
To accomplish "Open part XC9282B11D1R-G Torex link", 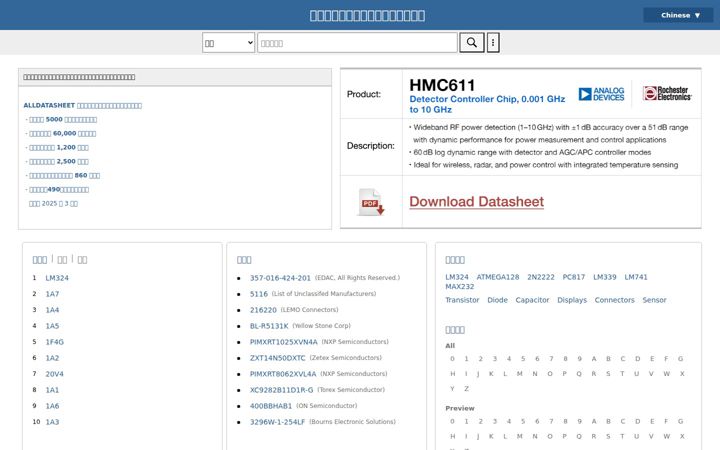I will pyautogui.click(x=281, y=390).
